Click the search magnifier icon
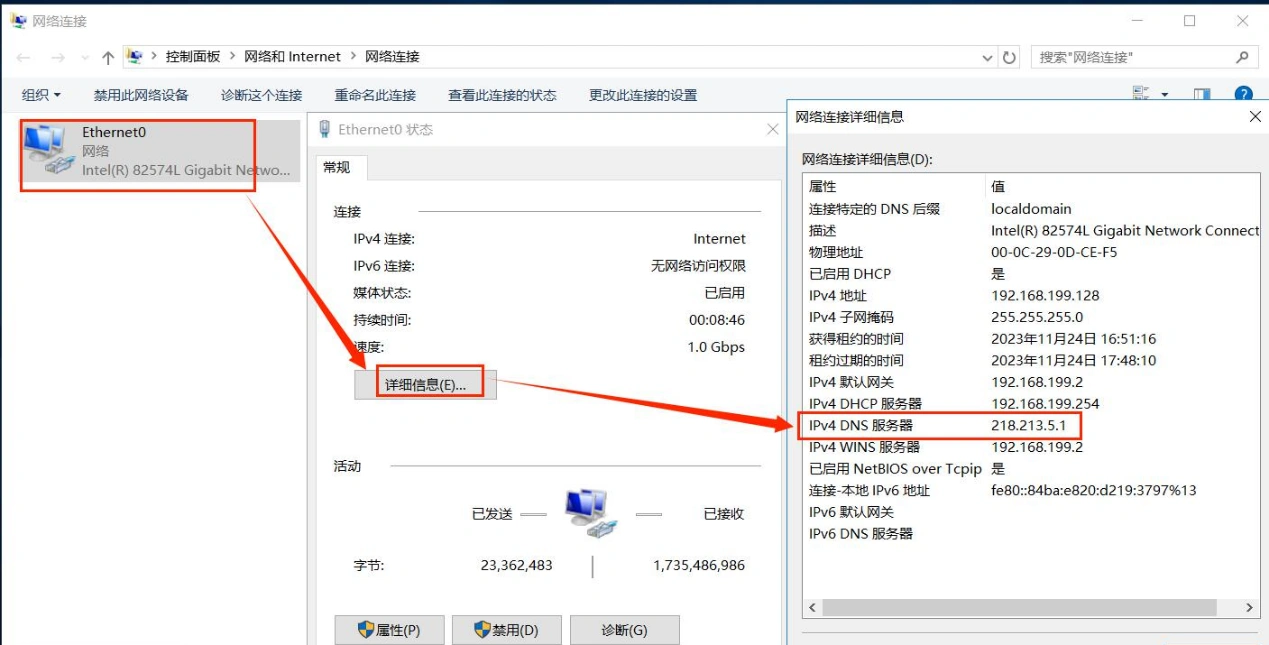The image size is (1269, 645). tap(1240, 57)
